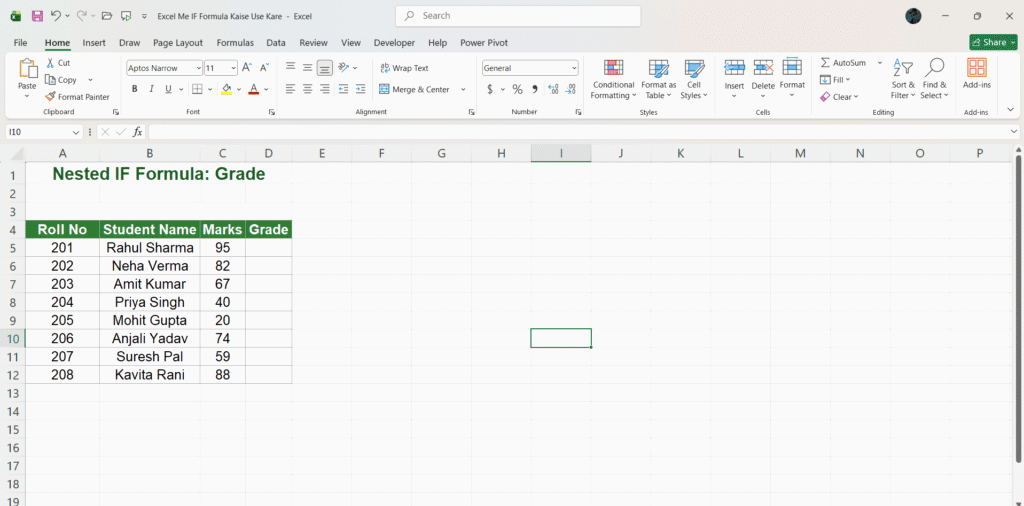Viewport: 1024px width, 506px height.
Task: Increase decimal places
Action: click(x=553, y=89)
